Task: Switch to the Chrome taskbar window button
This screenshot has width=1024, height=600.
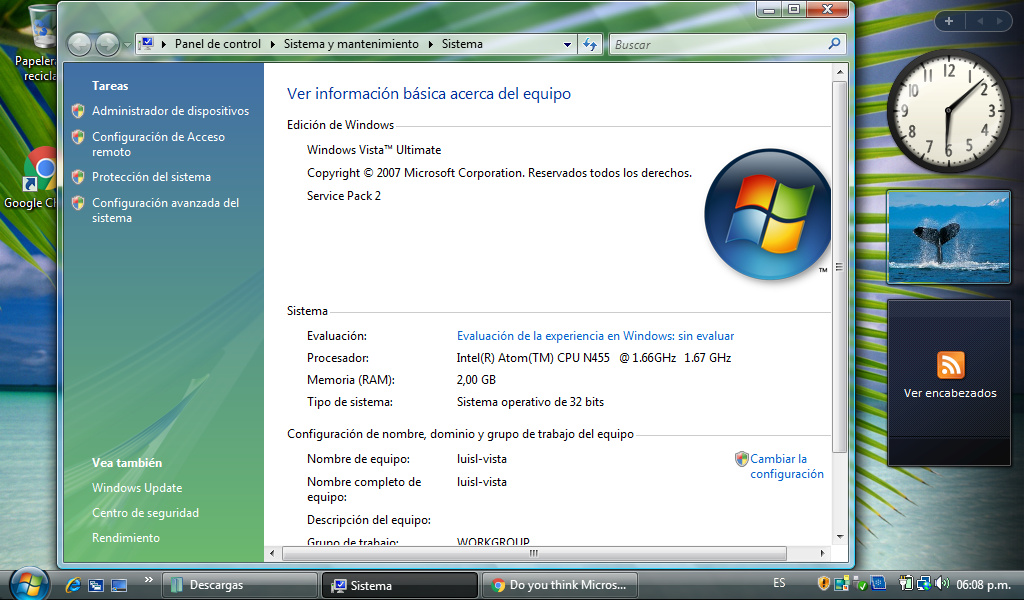Action: [560, 585]
